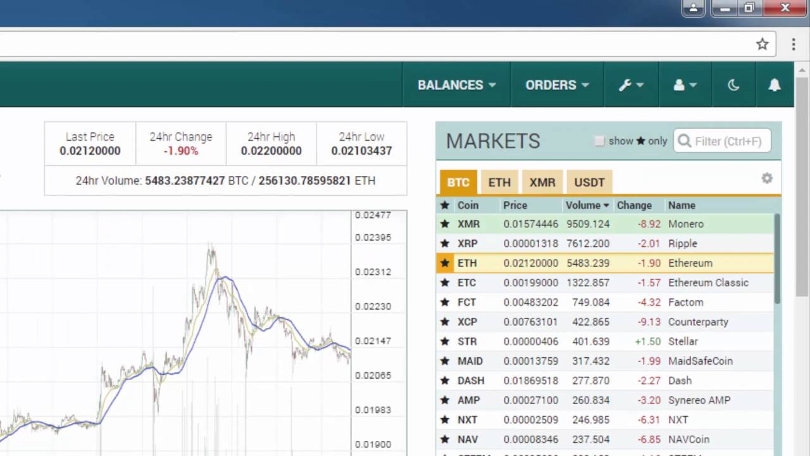Click the Filter markets search field
Screen dimensions: 810x456
(722, 141)
